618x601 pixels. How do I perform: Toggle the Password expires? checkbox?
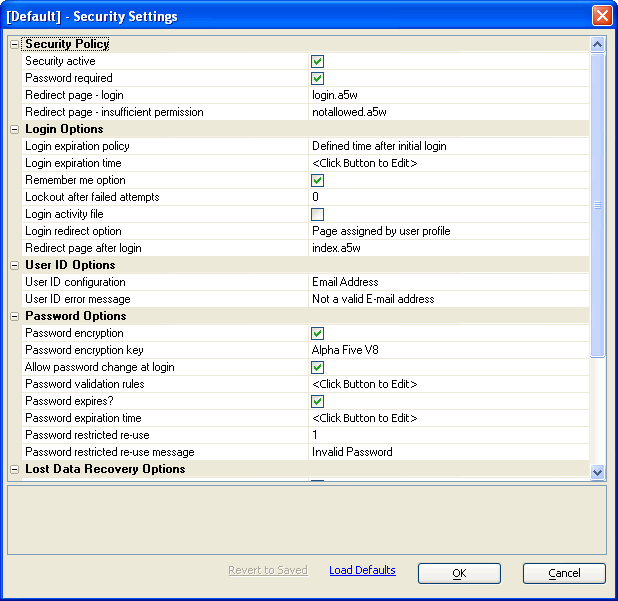[317, 402]
